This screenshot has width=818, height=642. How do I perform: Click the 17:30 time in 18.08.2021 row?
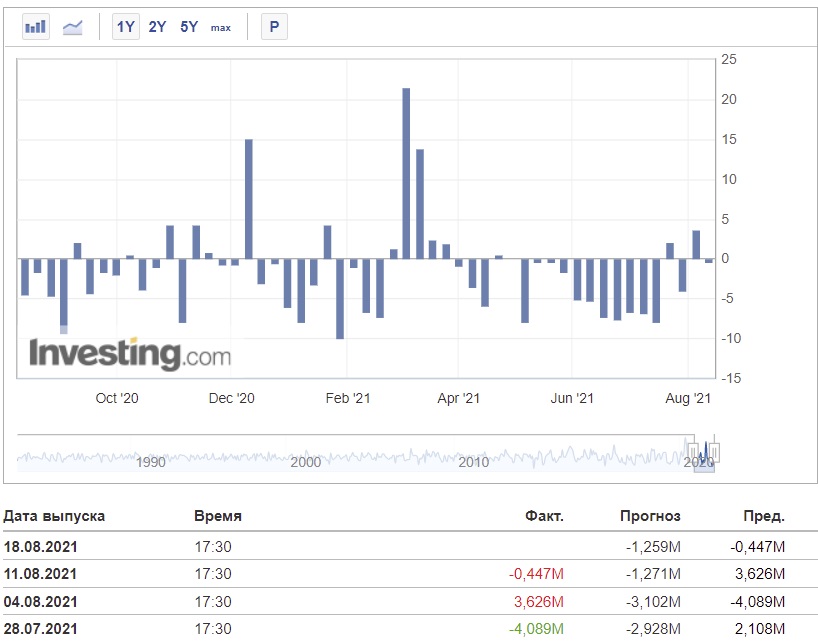(213, 547)
